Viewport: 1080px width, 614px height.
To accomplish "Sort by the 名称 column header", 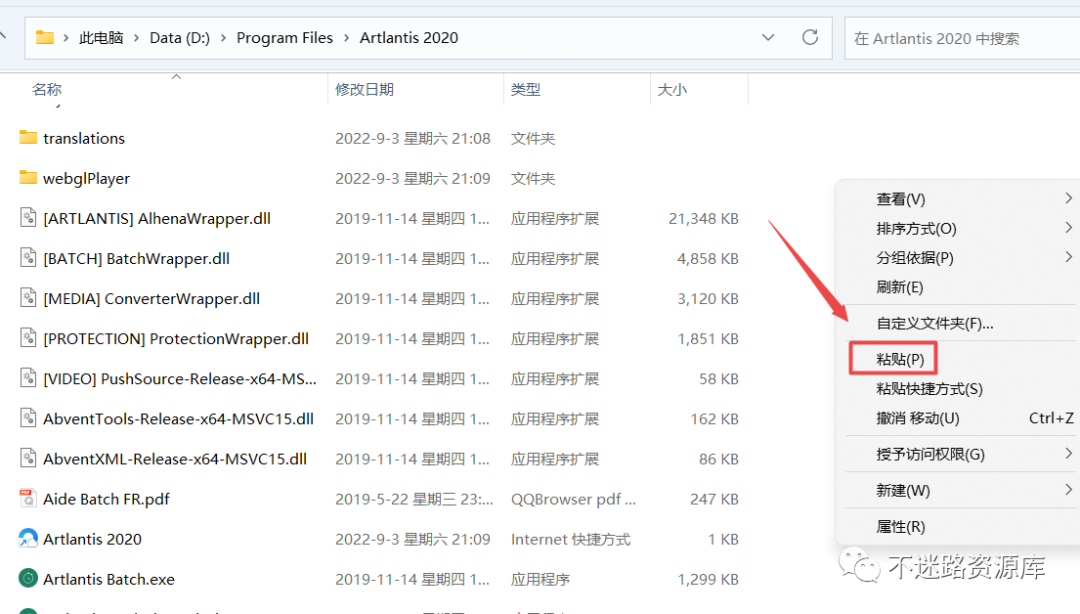I will 47,90.
